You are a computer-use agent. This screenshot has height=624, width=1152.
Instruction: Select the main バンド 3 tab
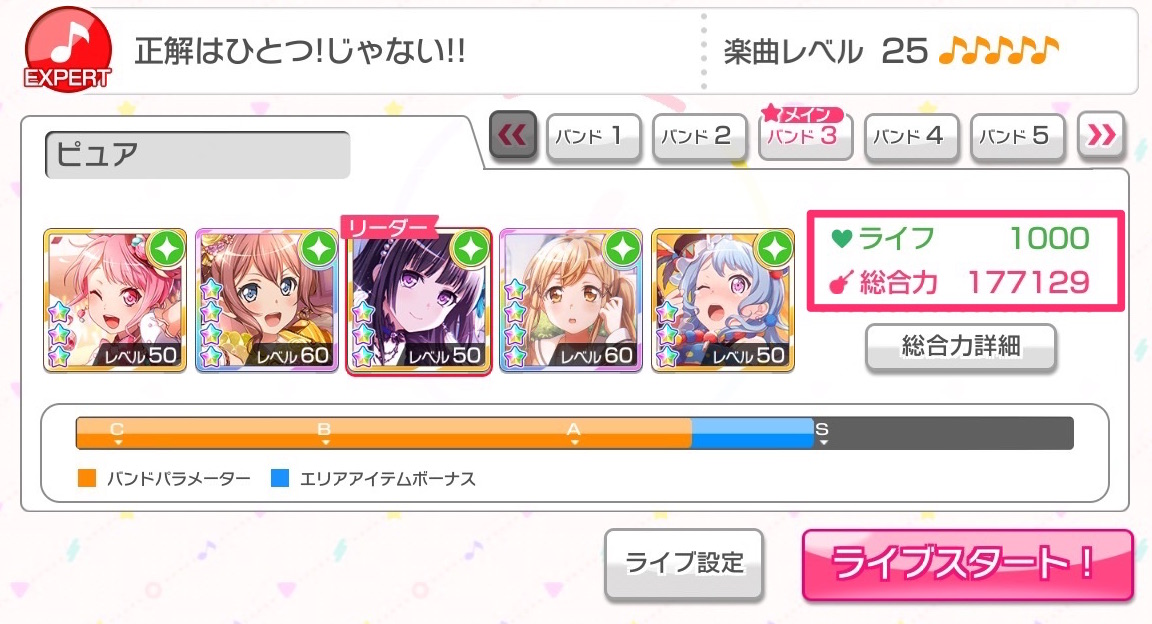[805, 134]
